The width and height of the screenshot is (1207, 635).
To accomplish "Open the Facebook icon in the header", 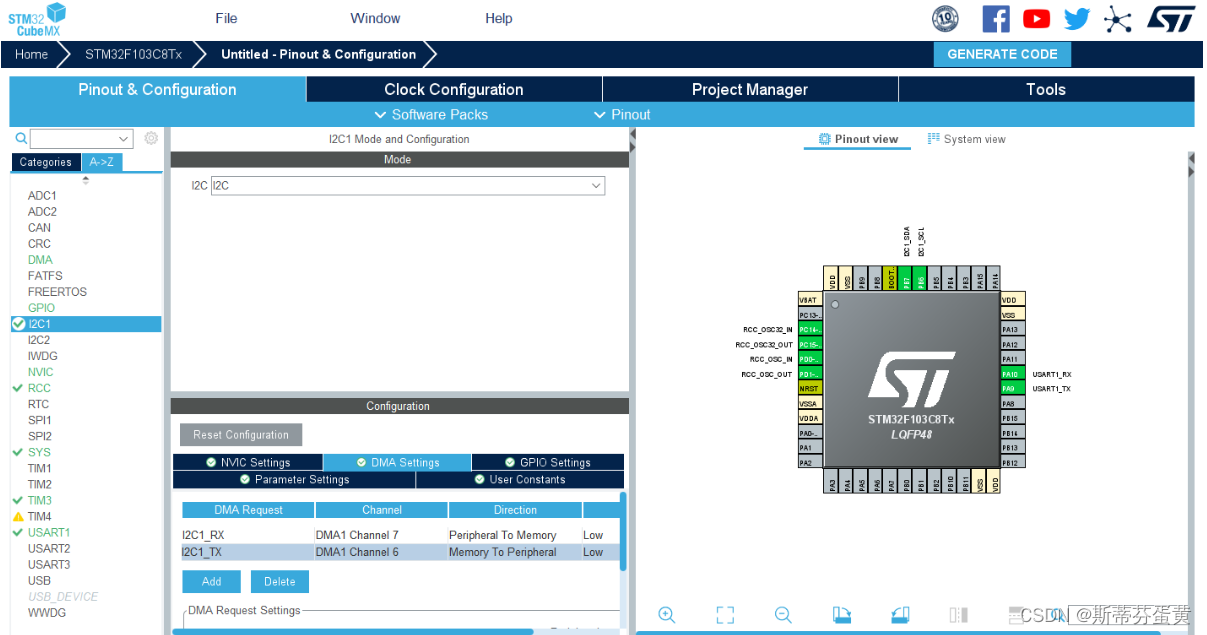I will [x=996, y=18].
